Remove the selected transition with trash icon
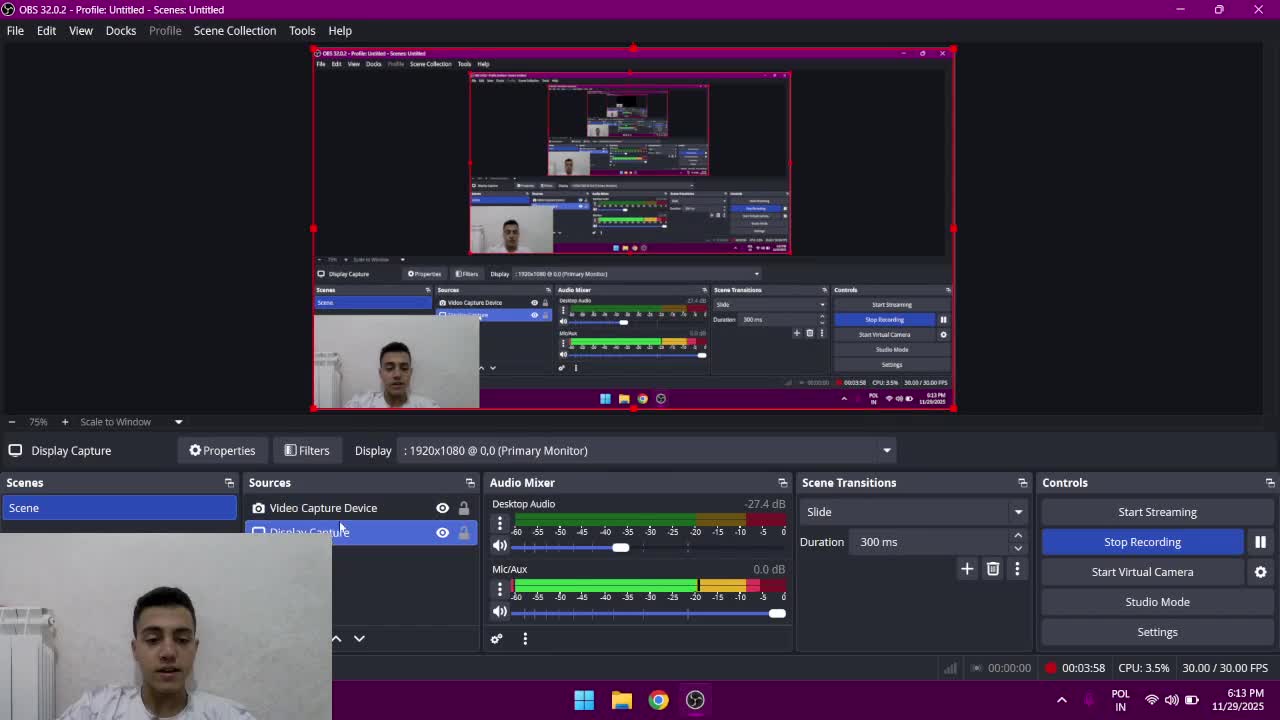The height and width of the screenshot is (720, 1280). [x=992, y=569]
